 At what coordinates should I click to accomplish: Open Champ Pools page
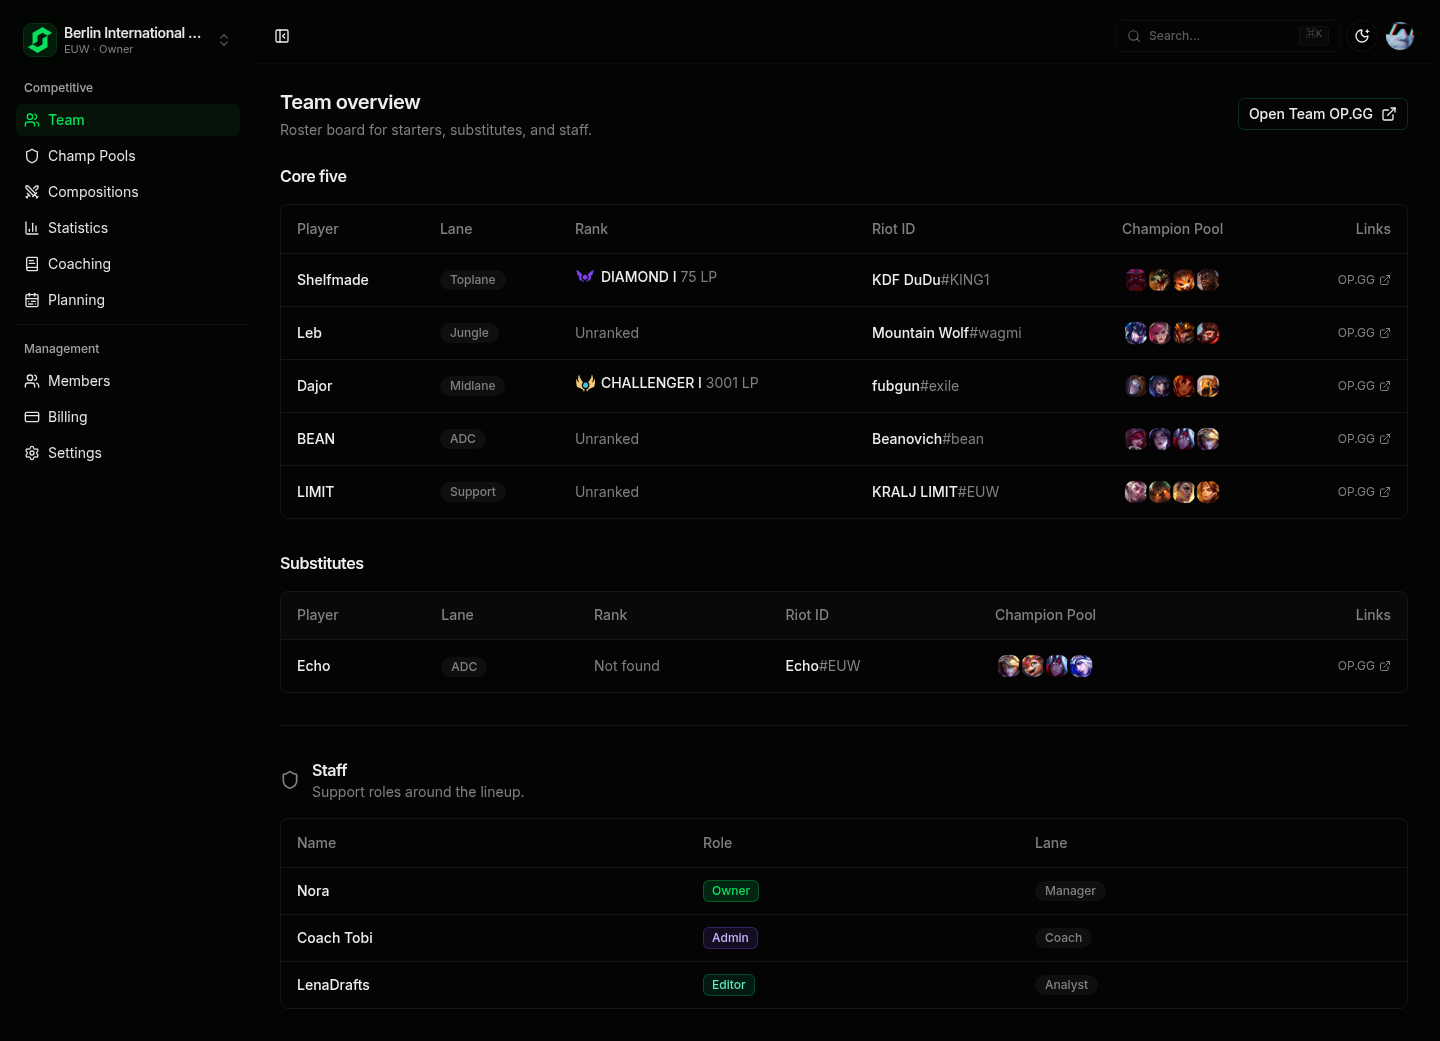[128, 156]
